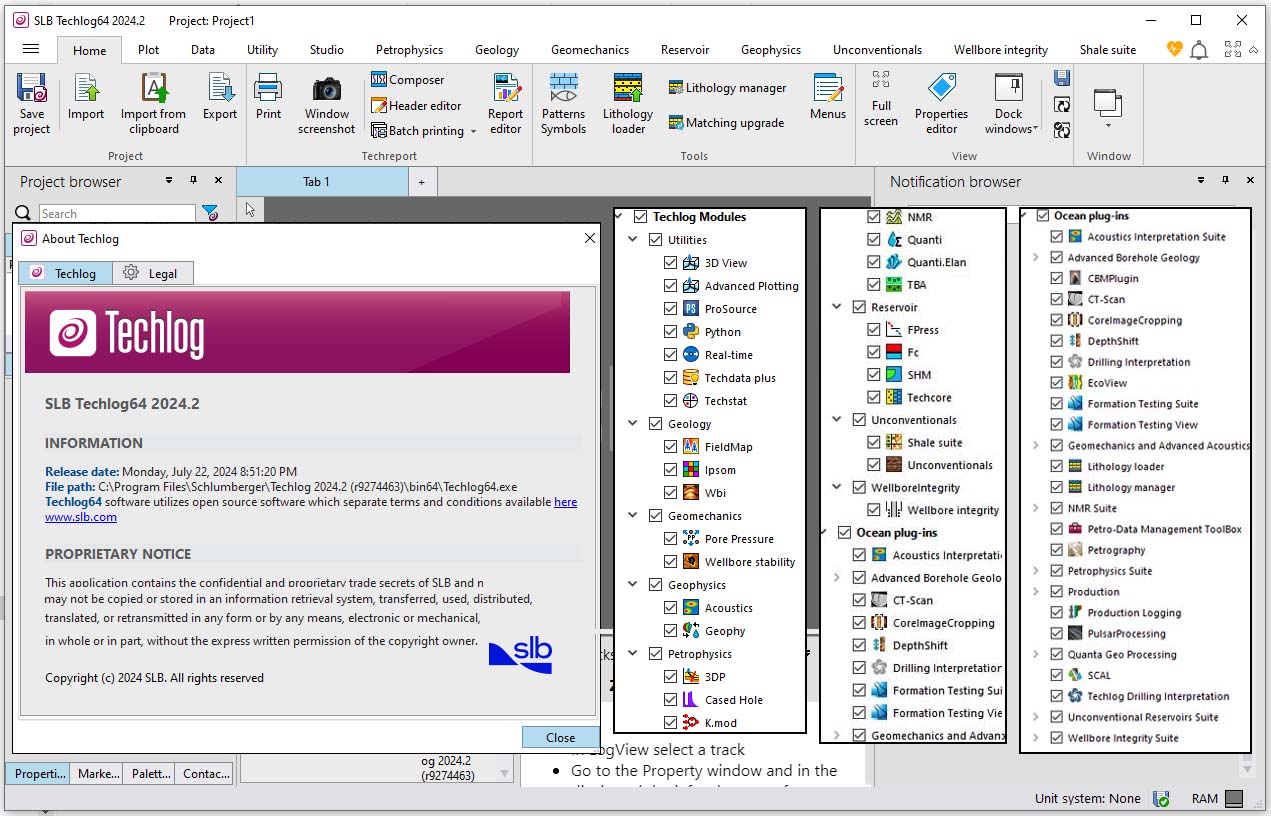
Task: Open the Geomechanics ribbon tab
Action: pos(590,50)
